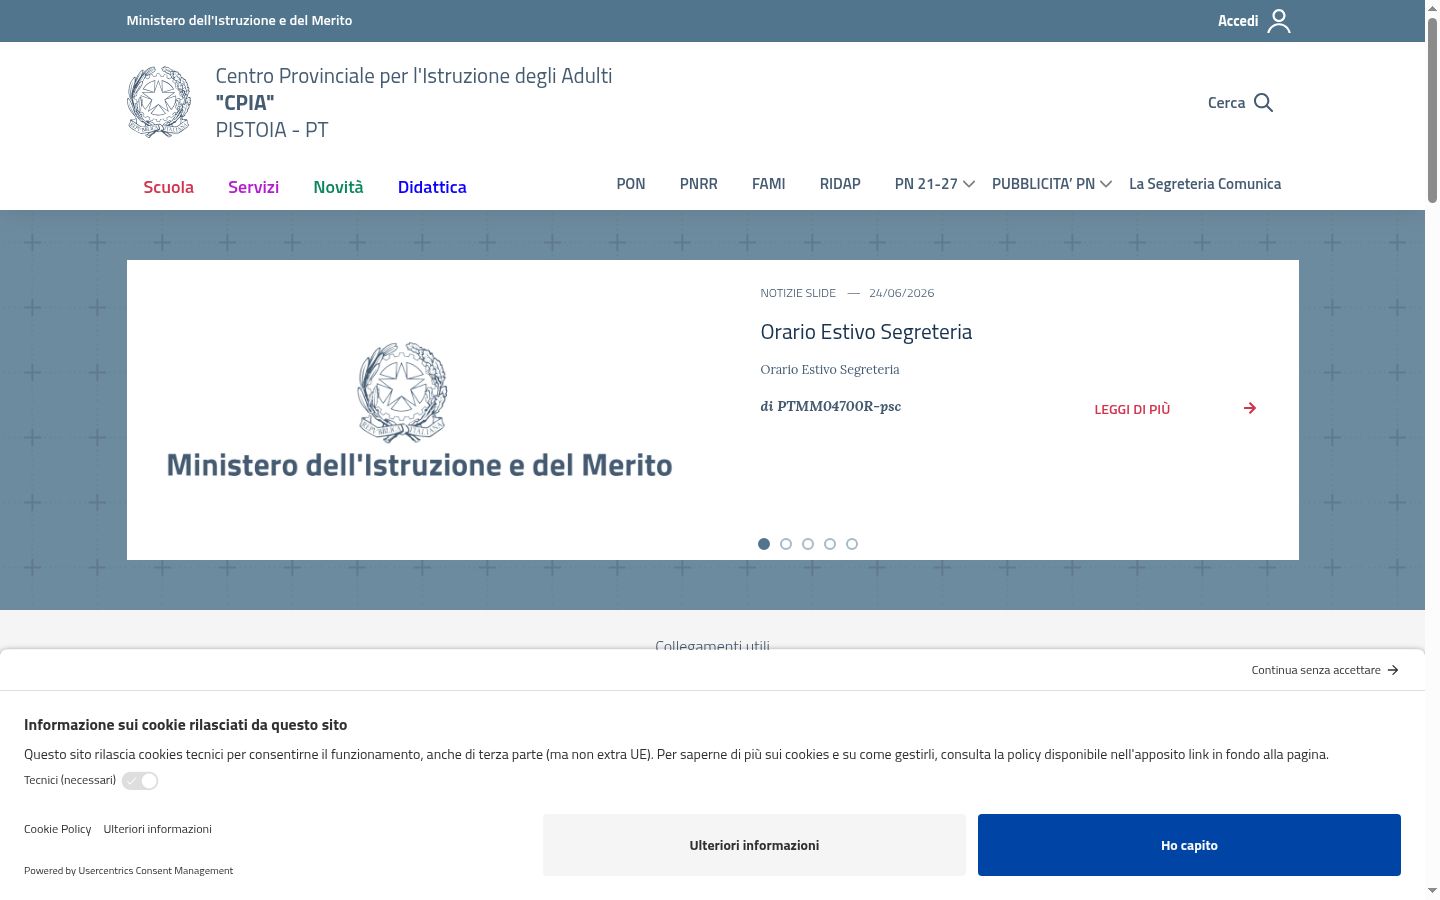The width and height of the screenshot is (1440, 900).
Task: Open La Segreteria Comunica link
Action: click(1205, 184)
